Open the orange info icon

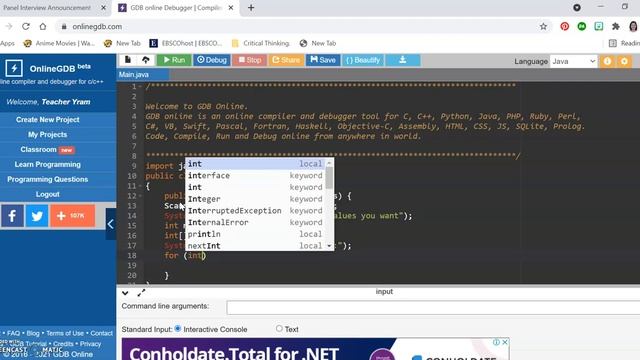click(607, 61)
